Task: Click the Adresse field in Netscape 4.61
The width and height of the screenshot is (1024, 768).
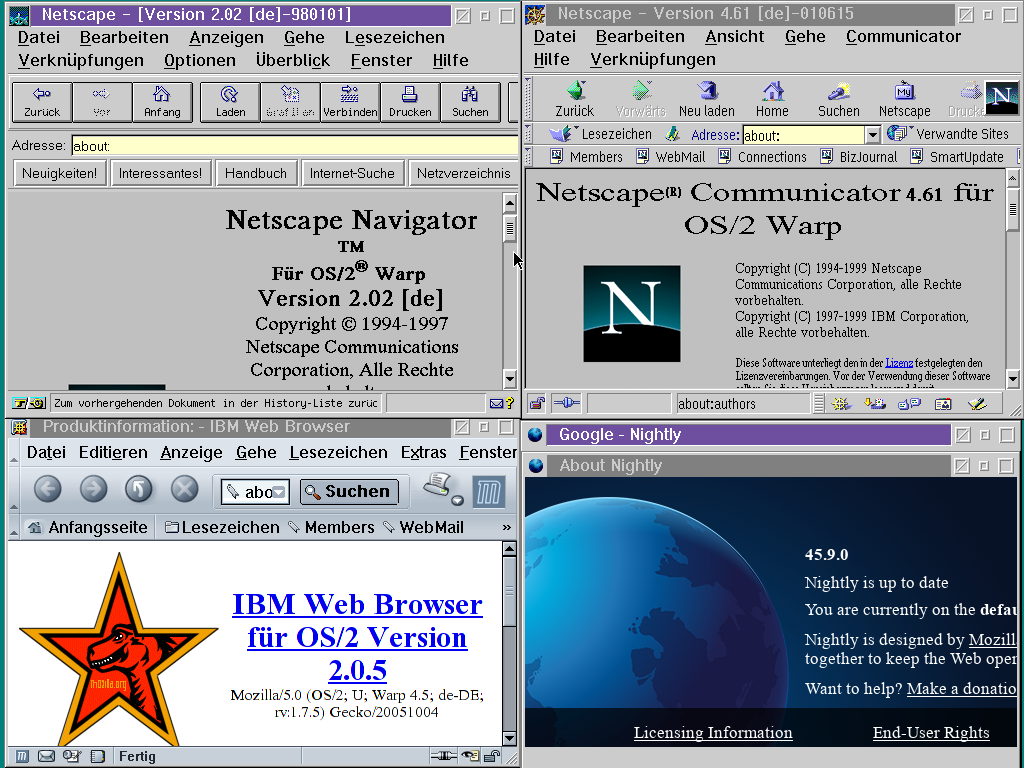Action: [x=804, y=135]
